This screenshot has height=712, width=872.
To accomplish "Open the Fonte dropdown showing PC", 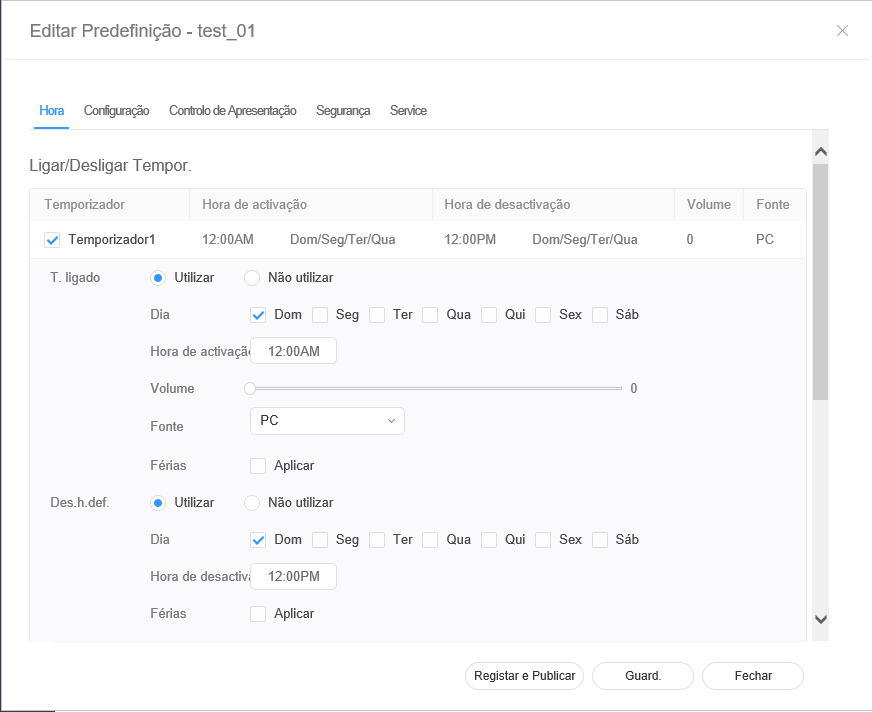I will click(327, 421).
